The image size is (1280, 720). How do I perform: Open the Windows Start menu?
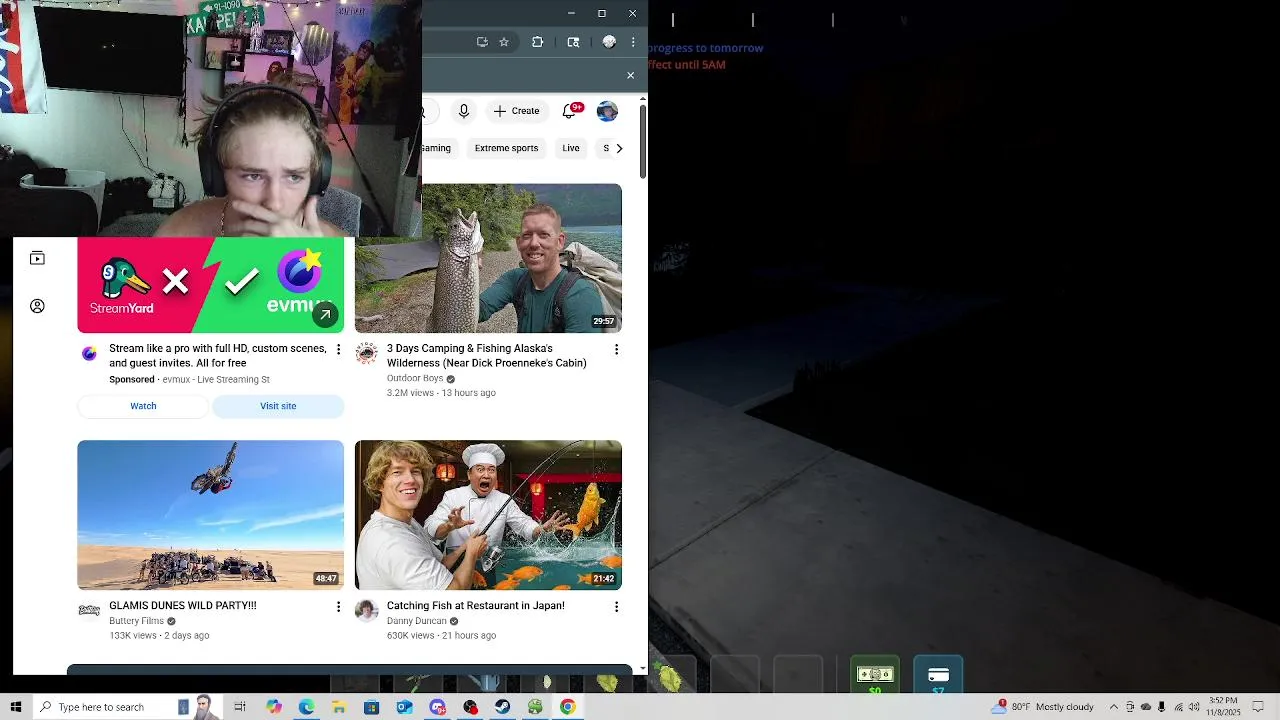point(15,707)
